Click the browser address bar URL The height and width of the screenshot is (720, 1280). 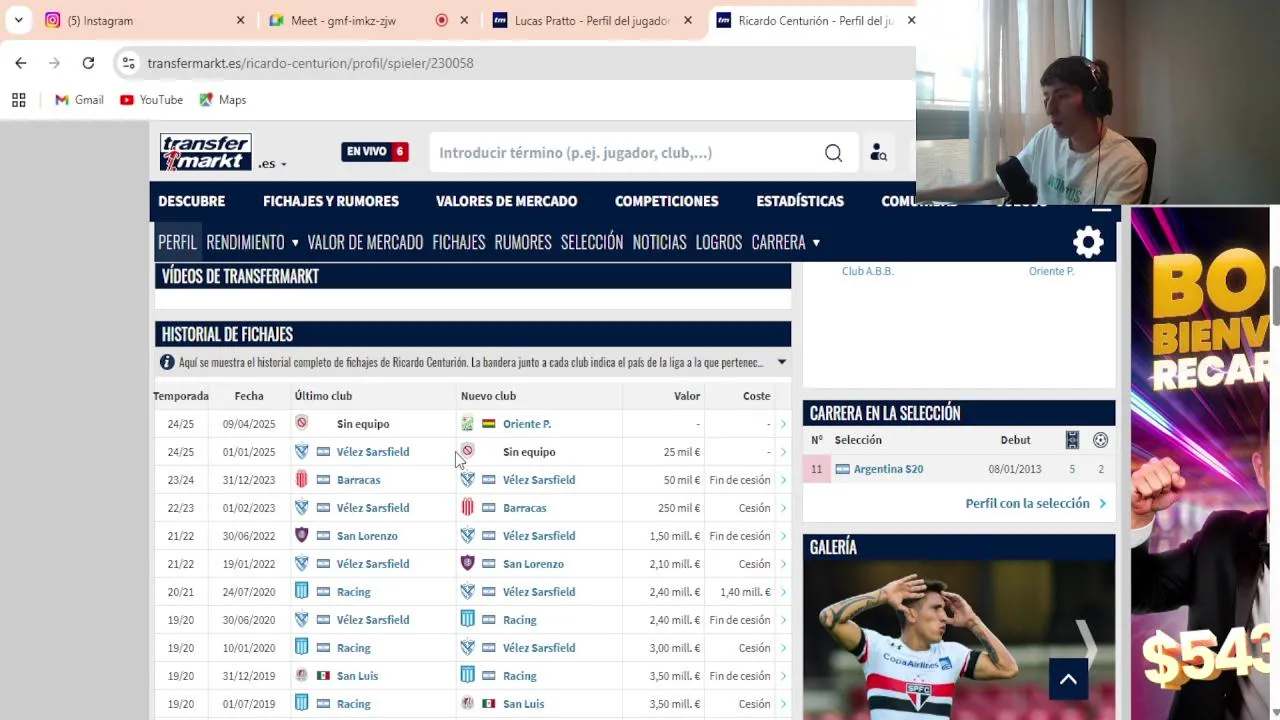pyautogui.click(x=310, y=63)
